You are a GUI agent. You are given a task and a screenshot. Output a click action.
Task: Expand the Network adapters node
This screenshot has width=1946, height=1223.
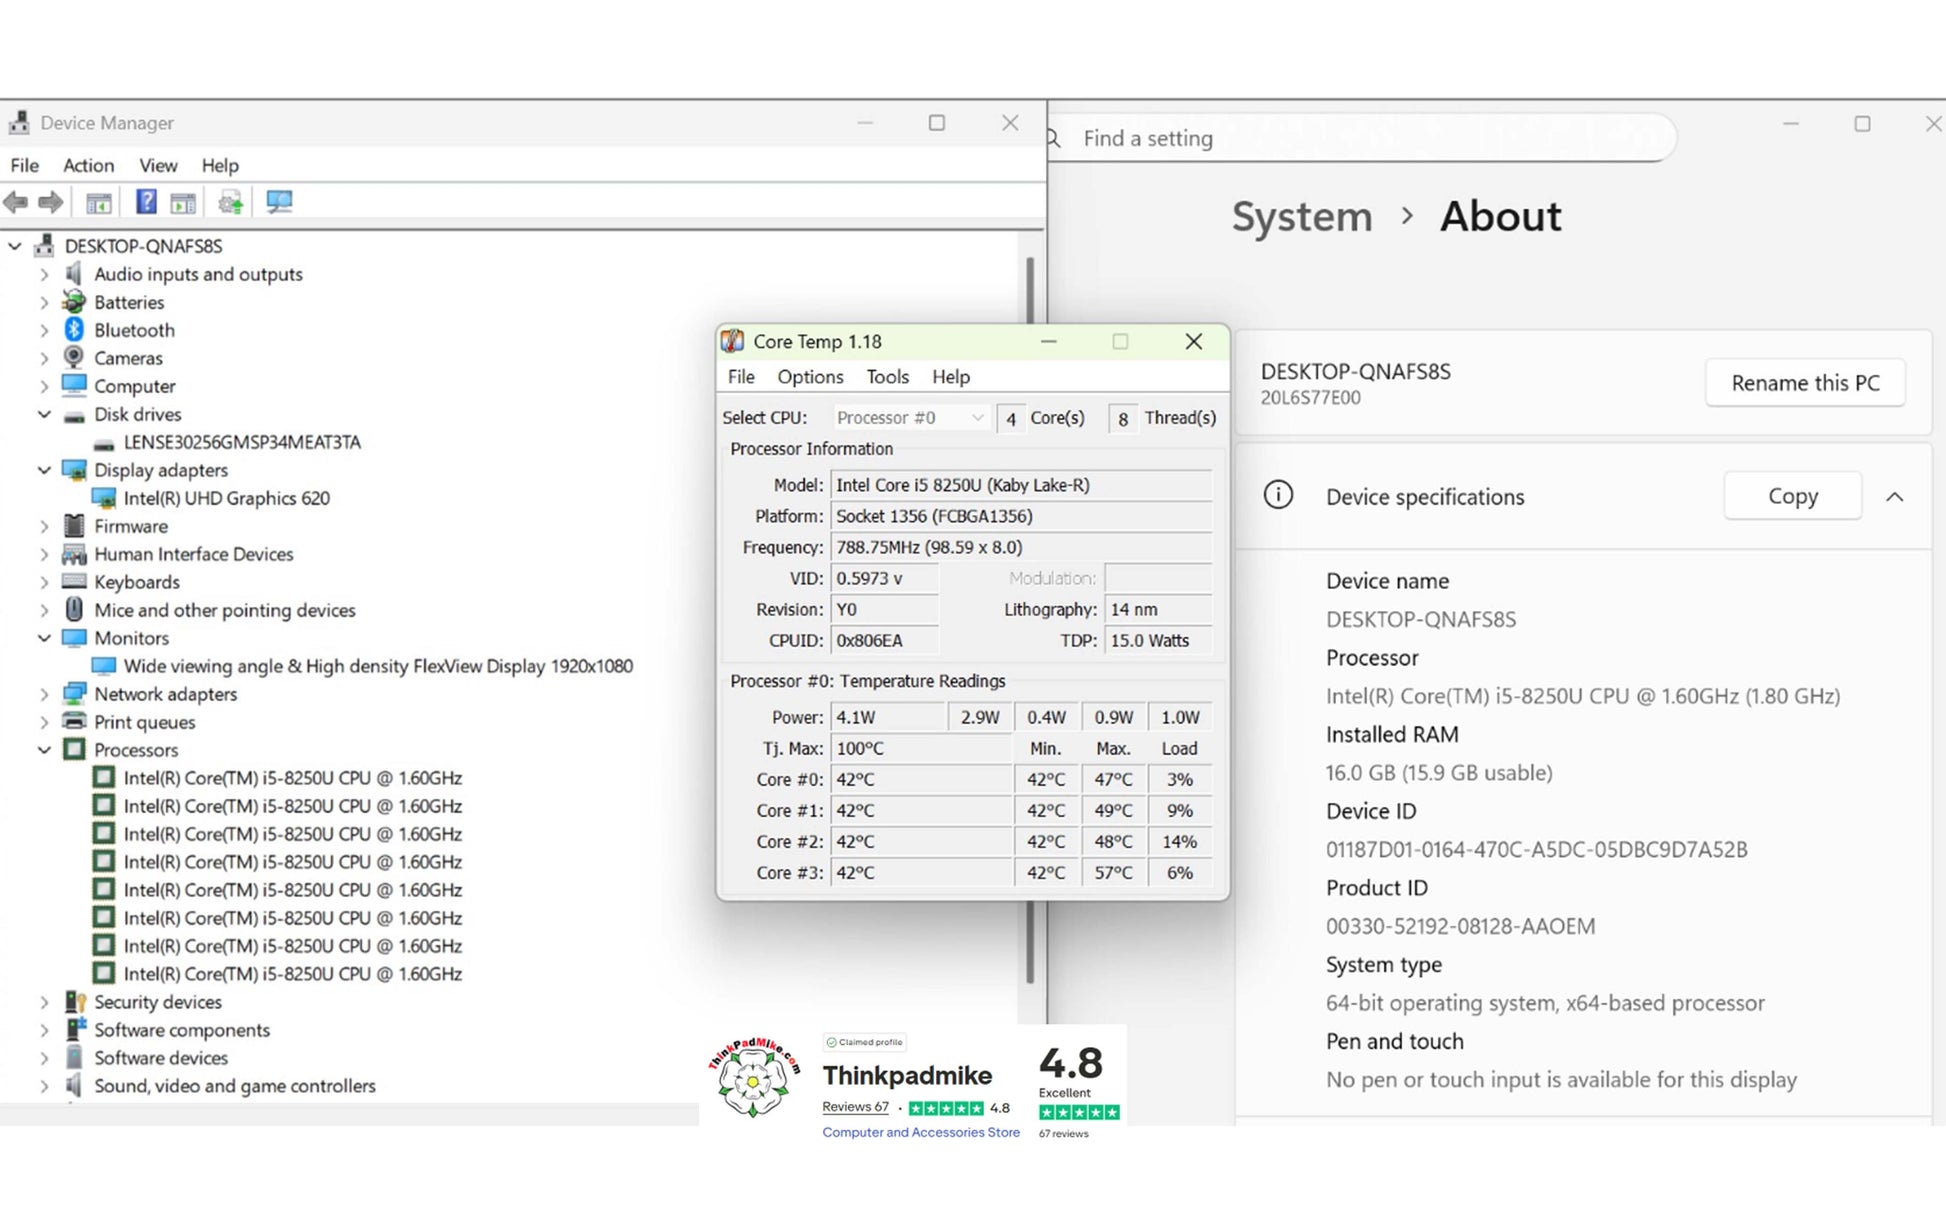(44, 694)
